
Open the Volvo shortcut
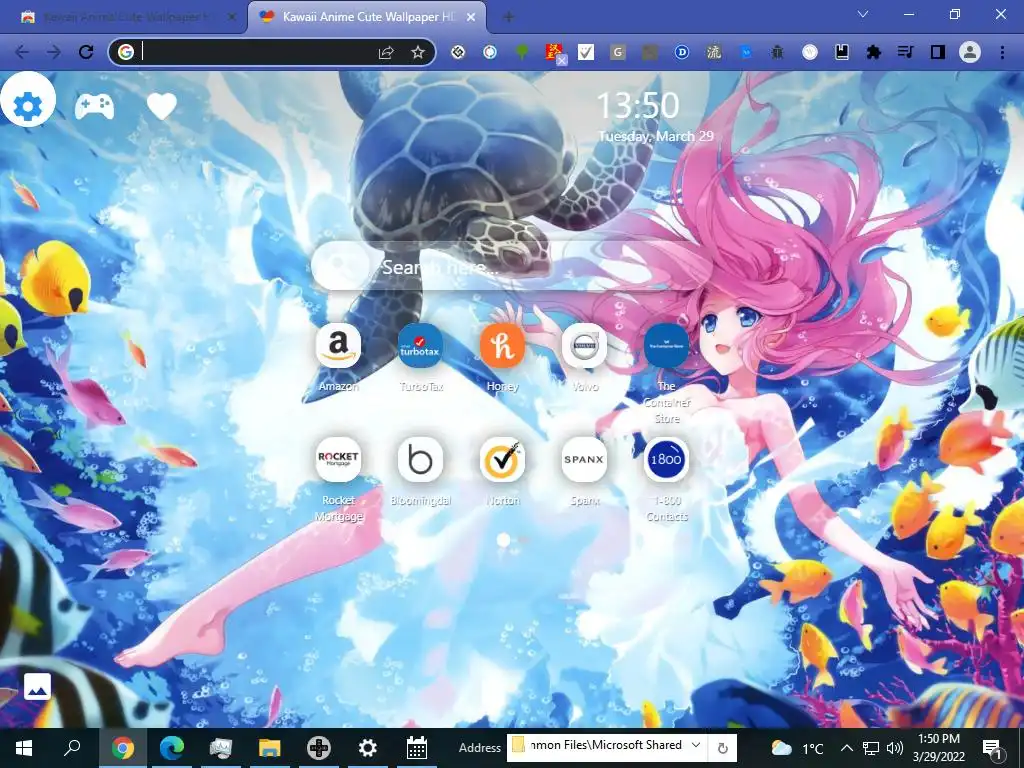click(584, 345)
